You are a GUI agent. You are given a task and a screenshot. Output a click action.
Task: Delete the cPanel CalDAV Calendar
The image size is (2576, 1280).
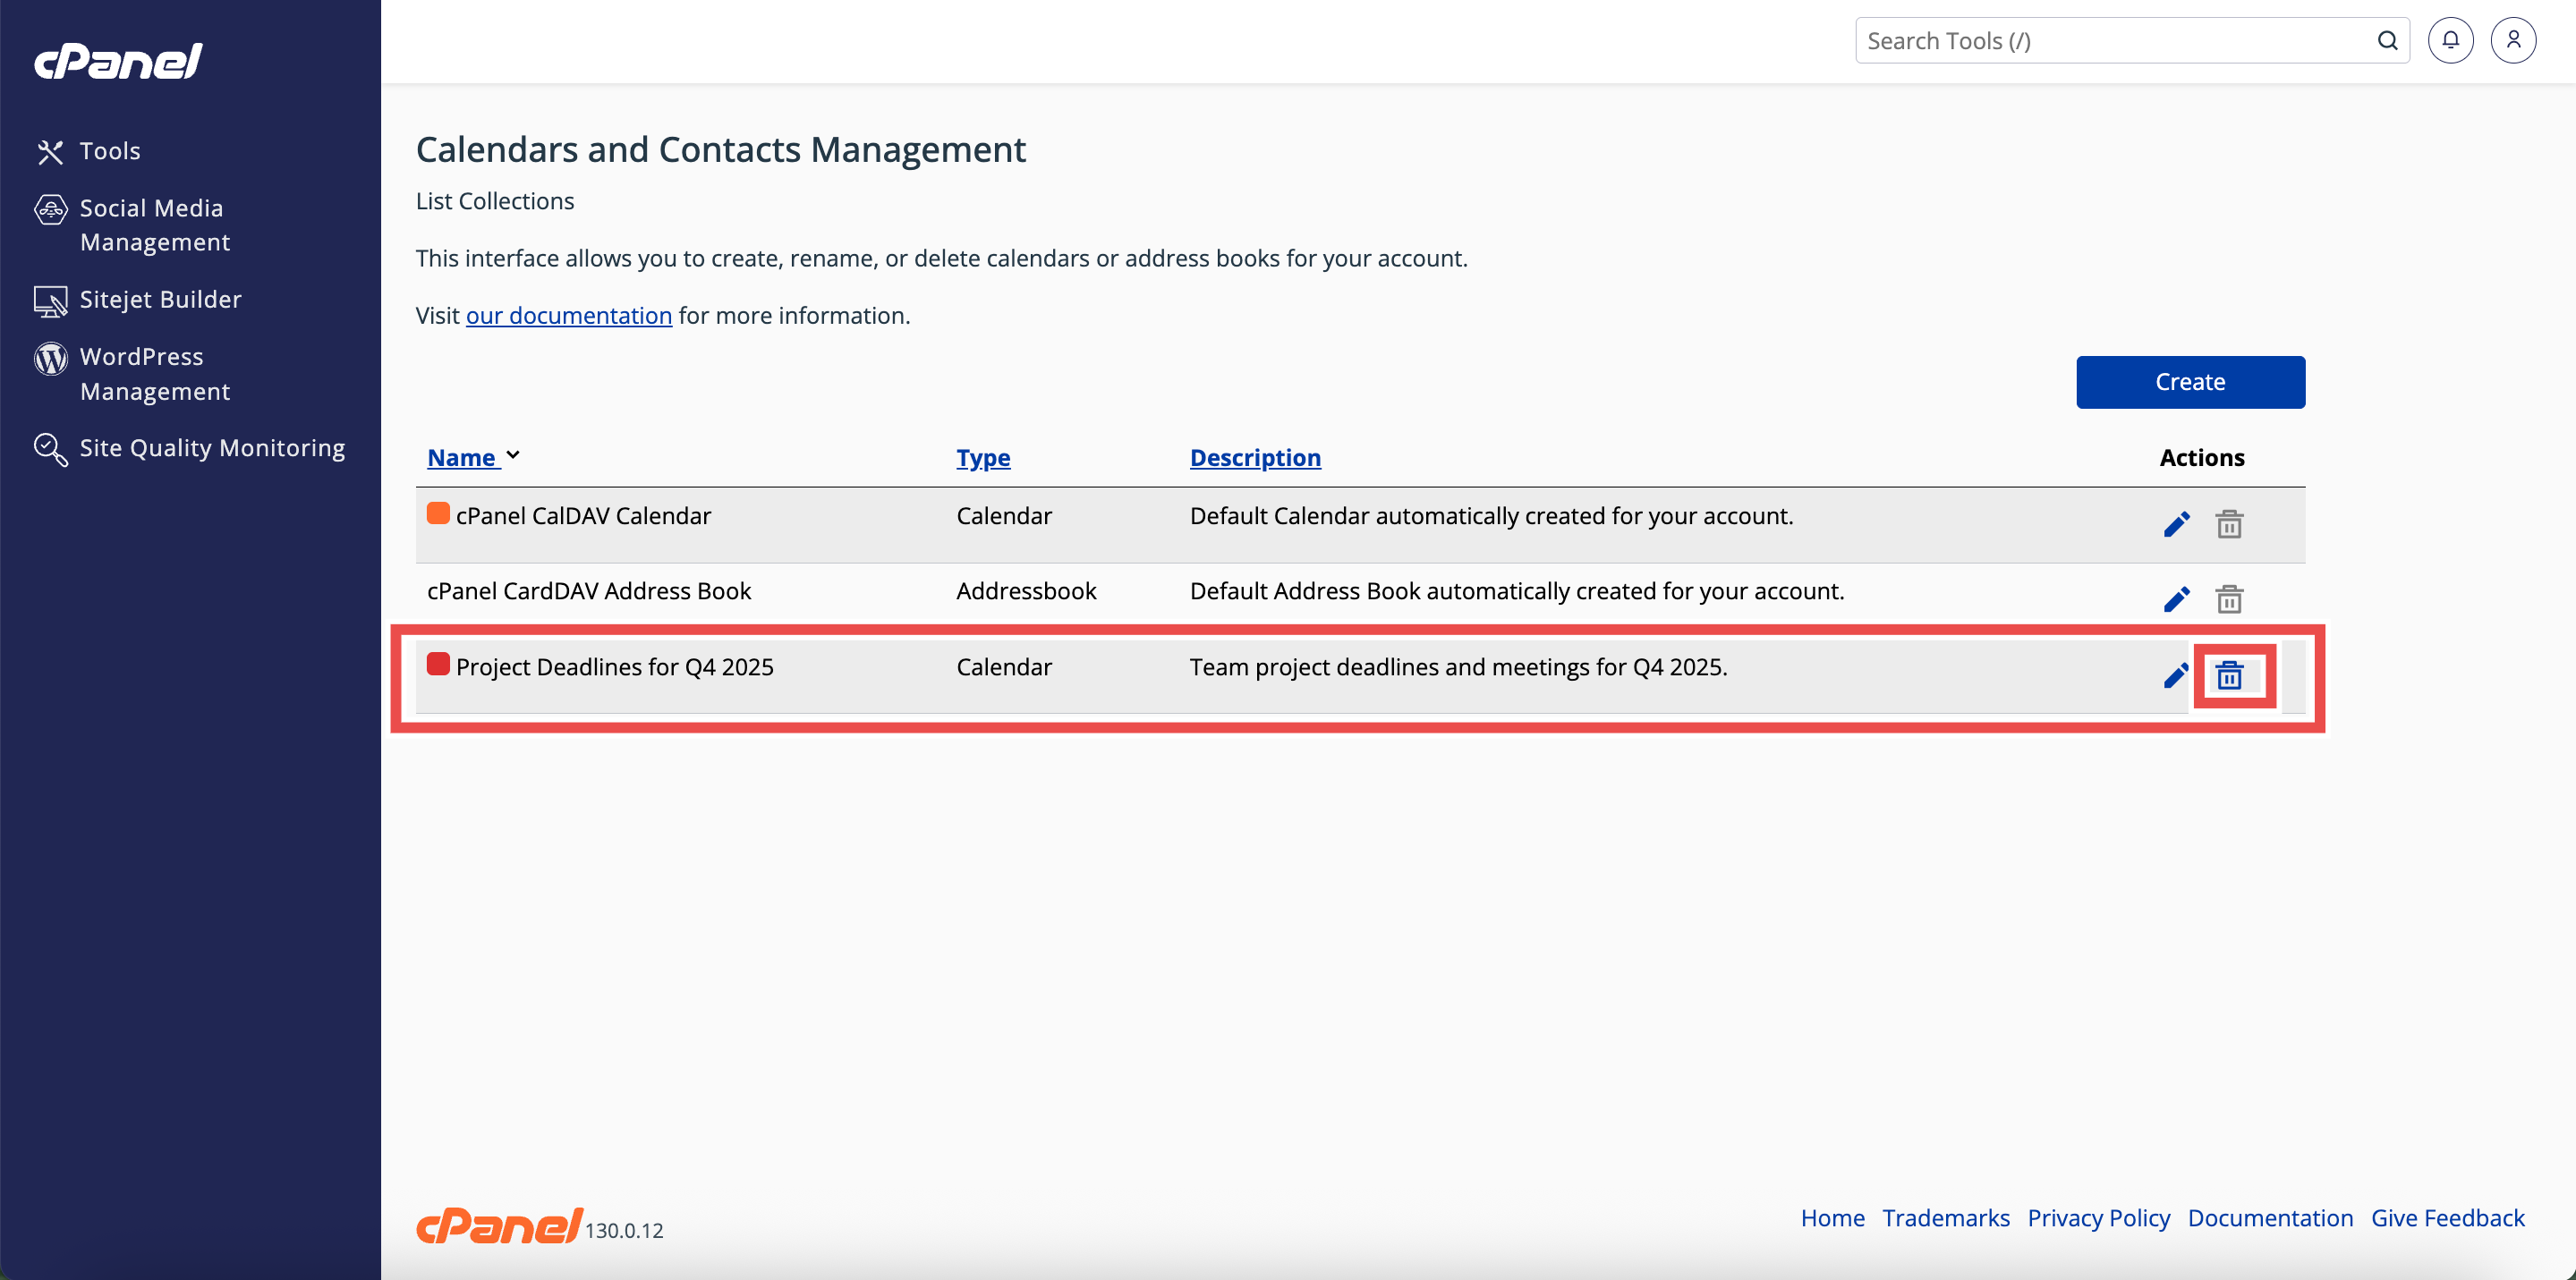[x=2229, y=524]
